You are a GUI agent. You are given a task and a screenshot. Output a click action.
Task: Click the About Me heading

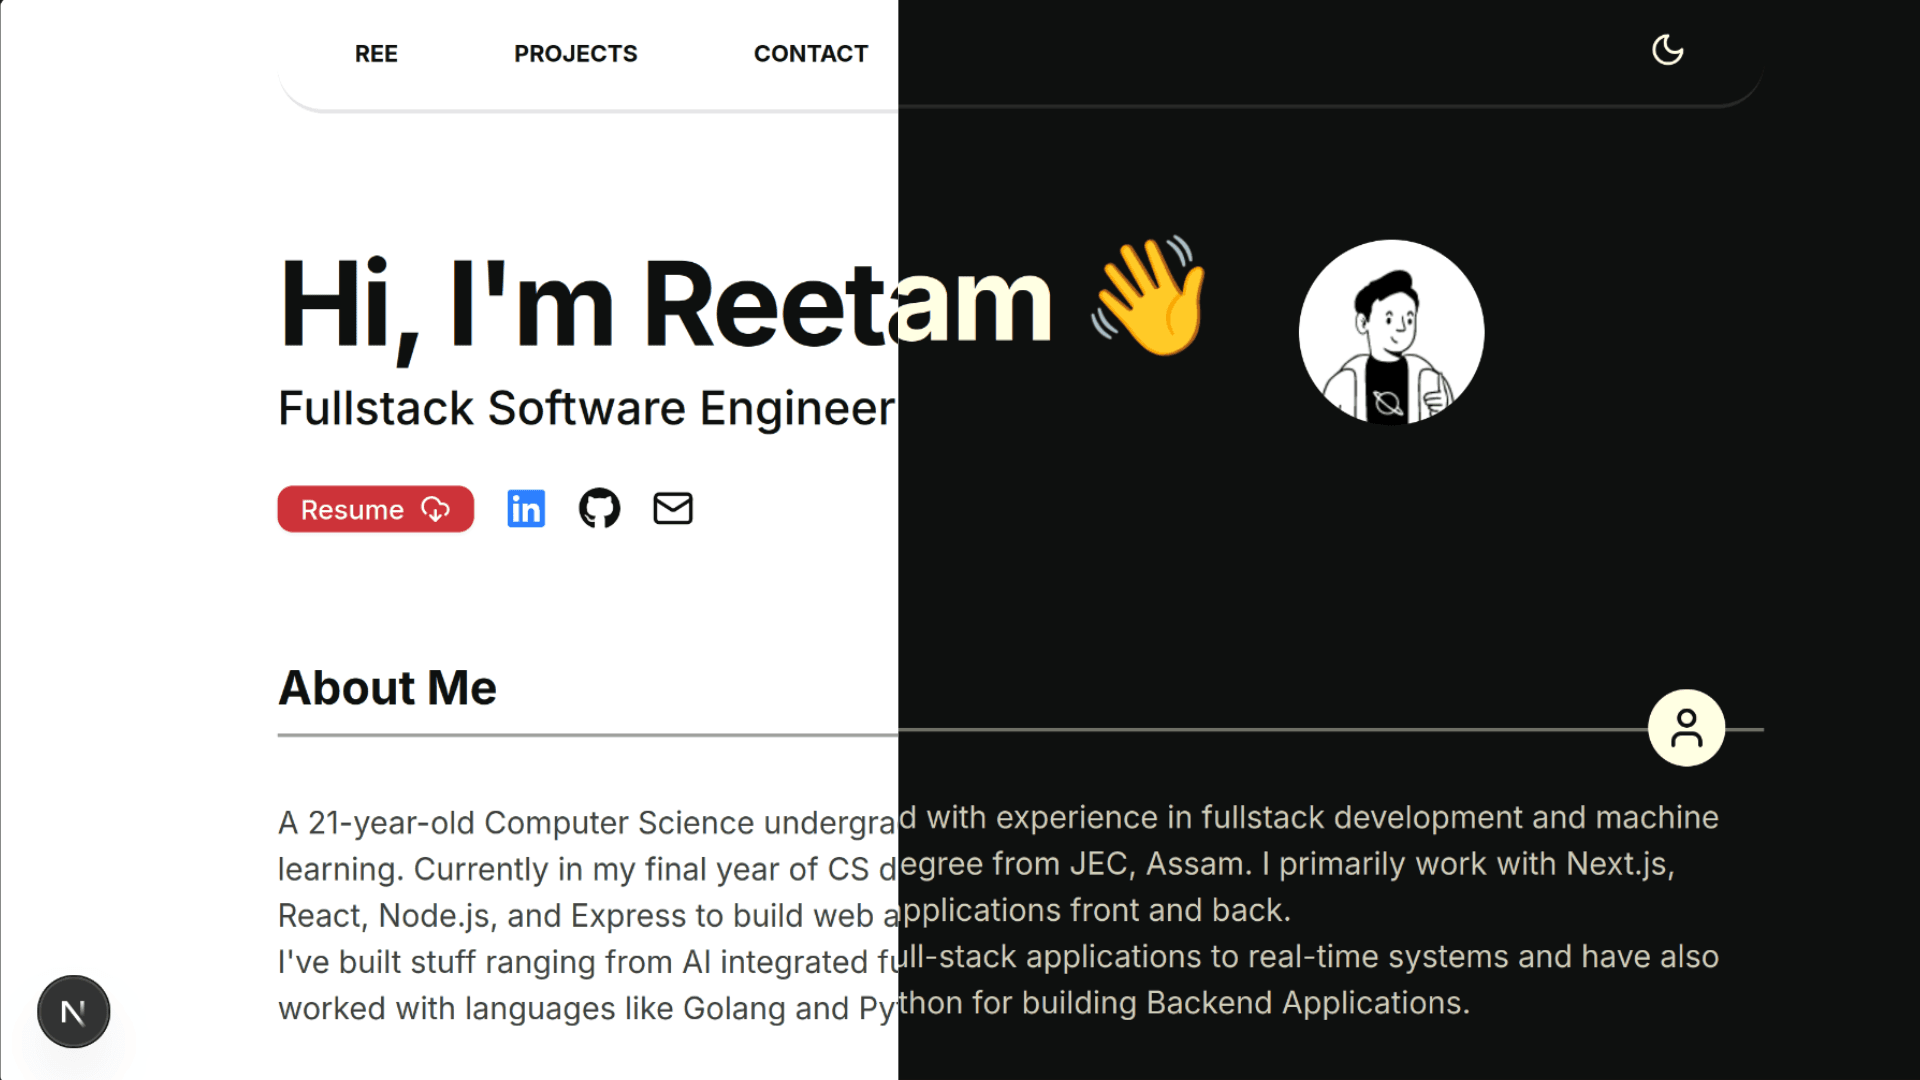tap(388, 687)
